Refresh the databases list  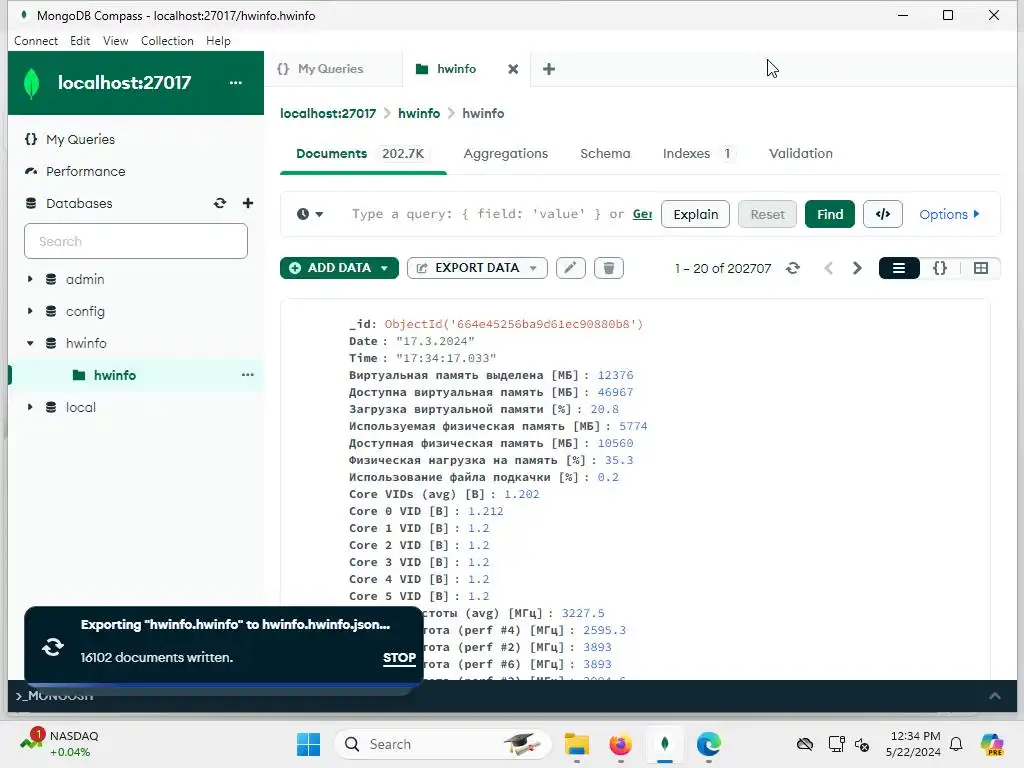pyautogui.click(x=220, y=203)
